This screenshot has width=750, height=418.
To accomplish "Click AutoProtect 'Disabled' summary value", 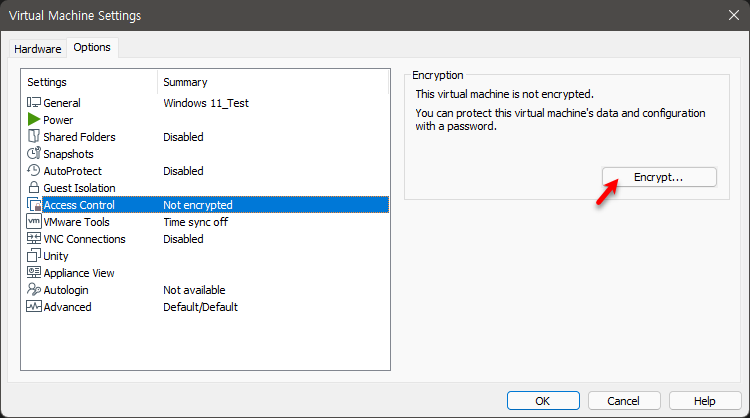I will pos(183,171).
